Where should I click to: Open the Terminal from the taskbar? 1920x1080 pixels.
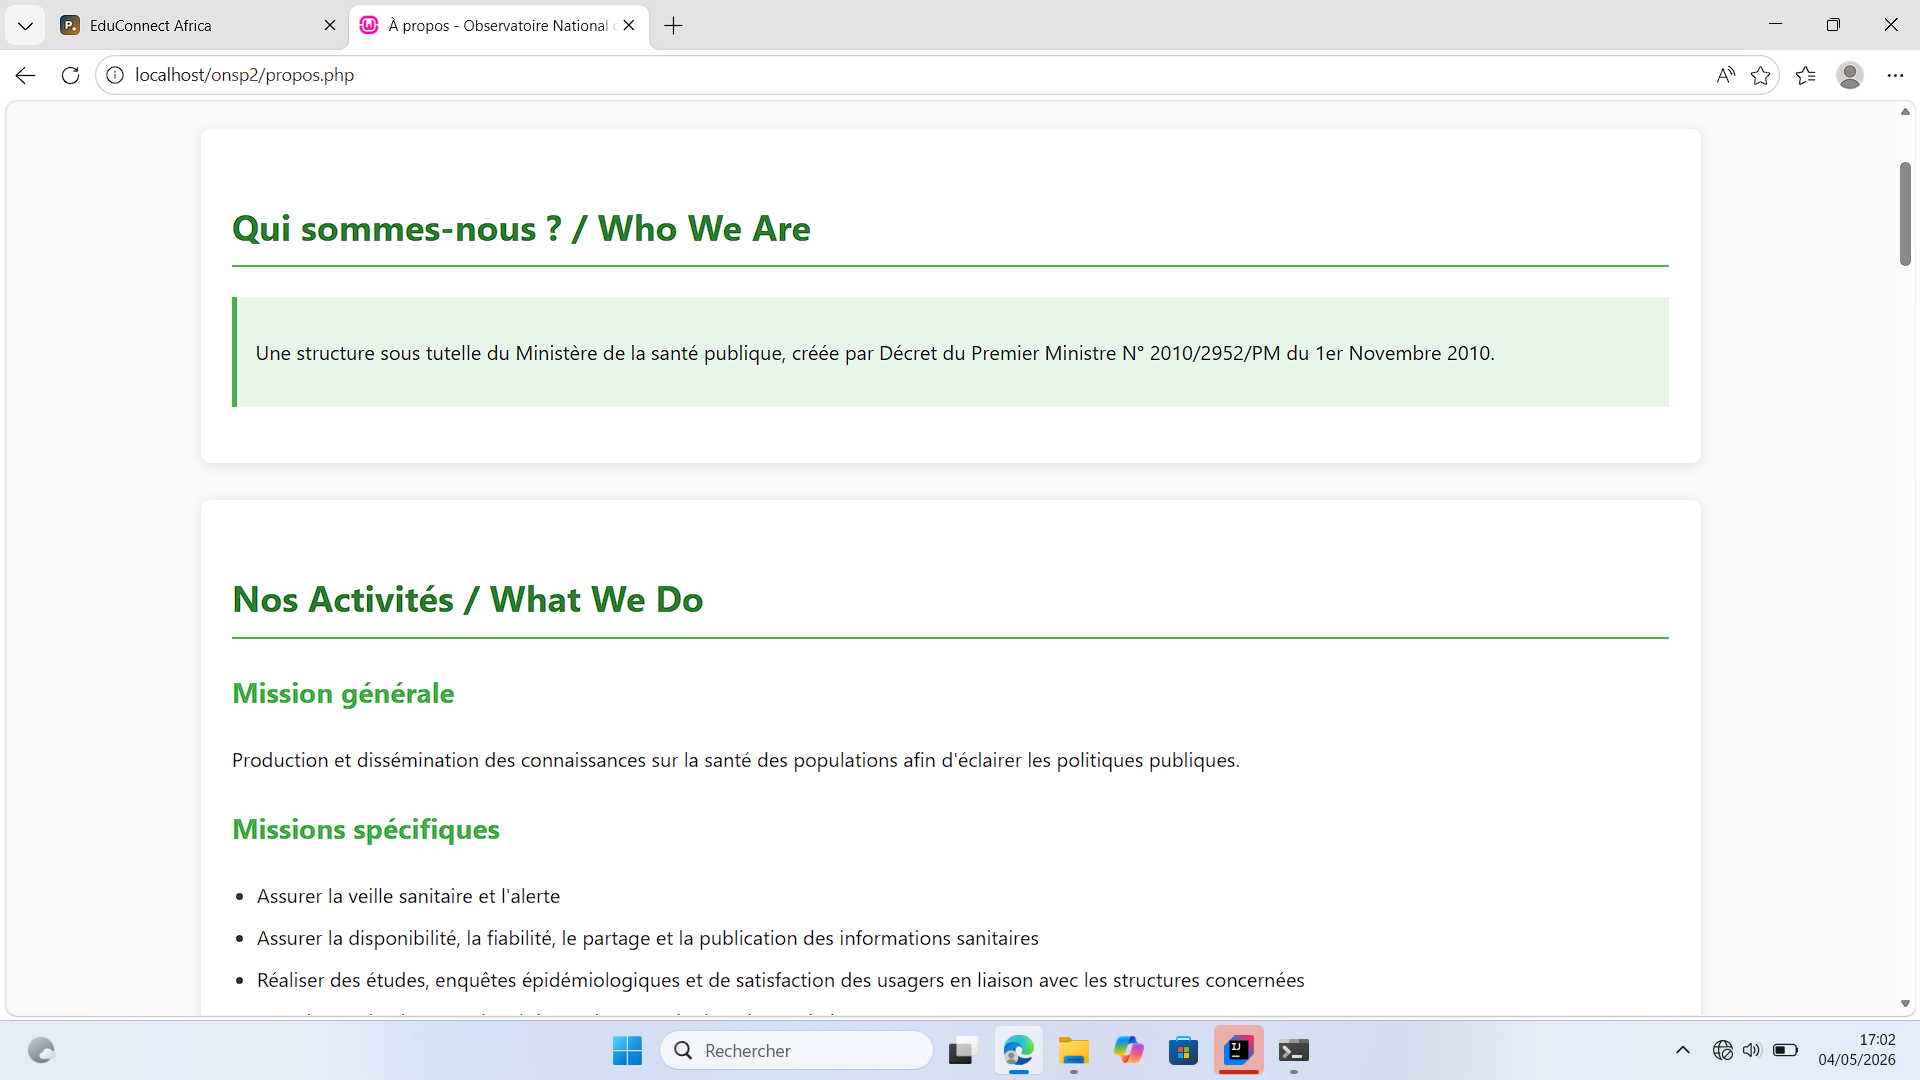pos(1294,1051)
